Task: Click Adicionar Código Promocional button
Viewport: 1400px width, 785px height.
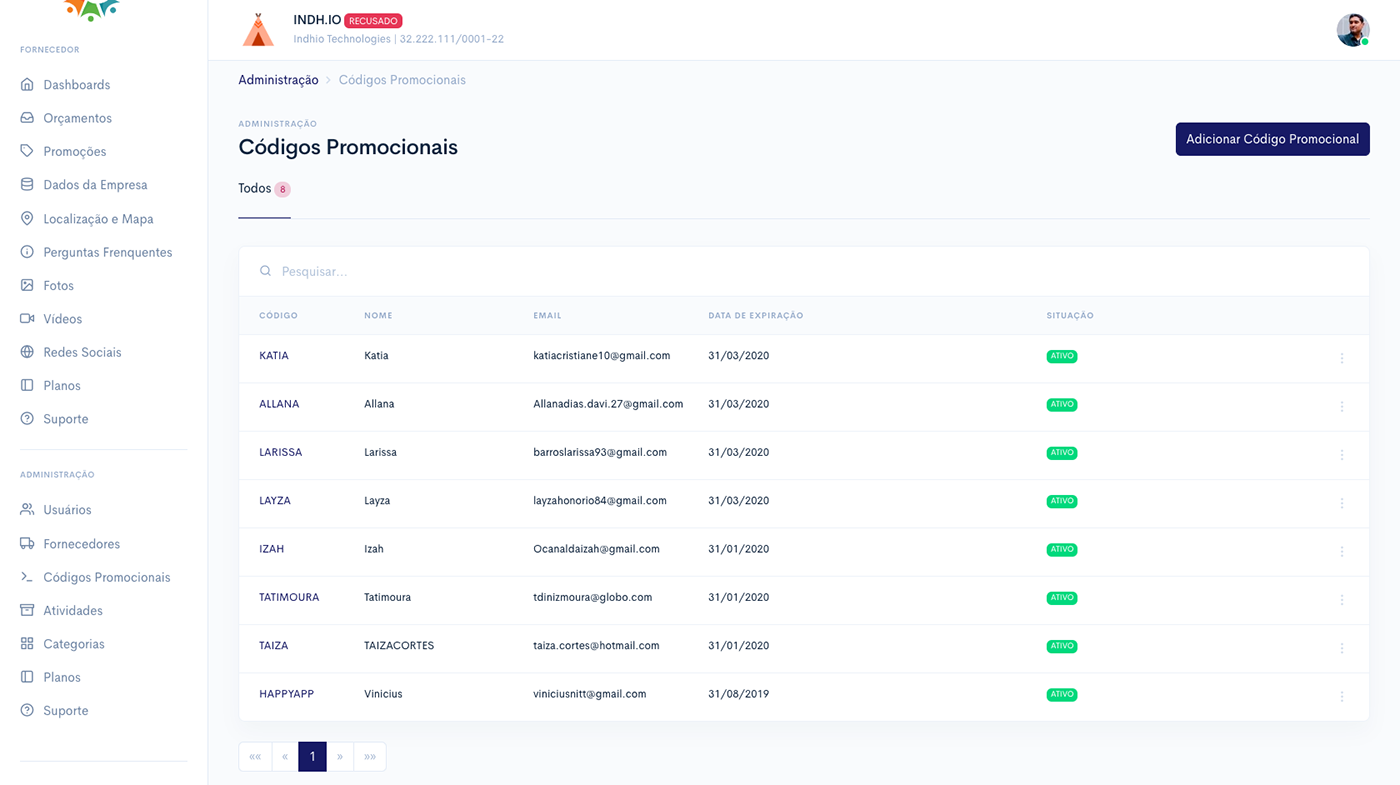Action: point(1272,139)
